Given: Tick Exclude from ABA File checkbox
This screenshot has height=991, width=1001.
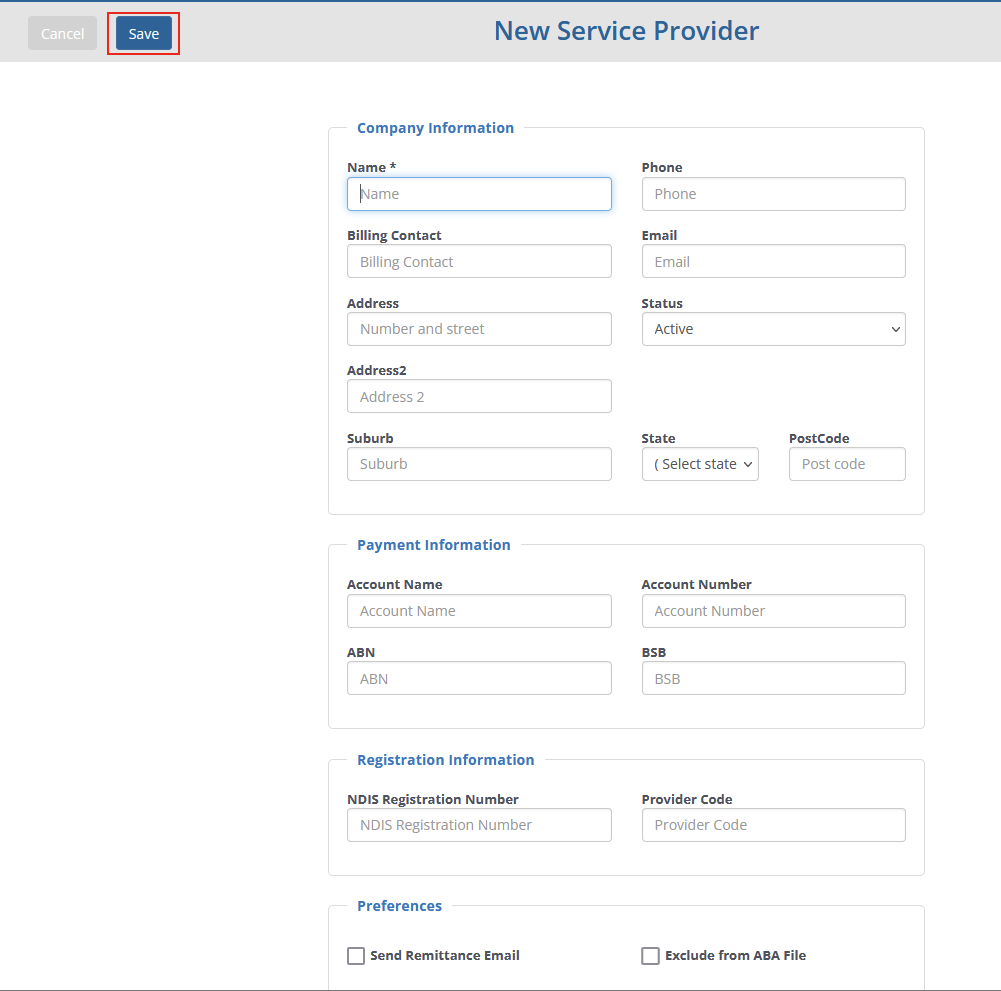Looking at the screenshot, I should (651, 956).
